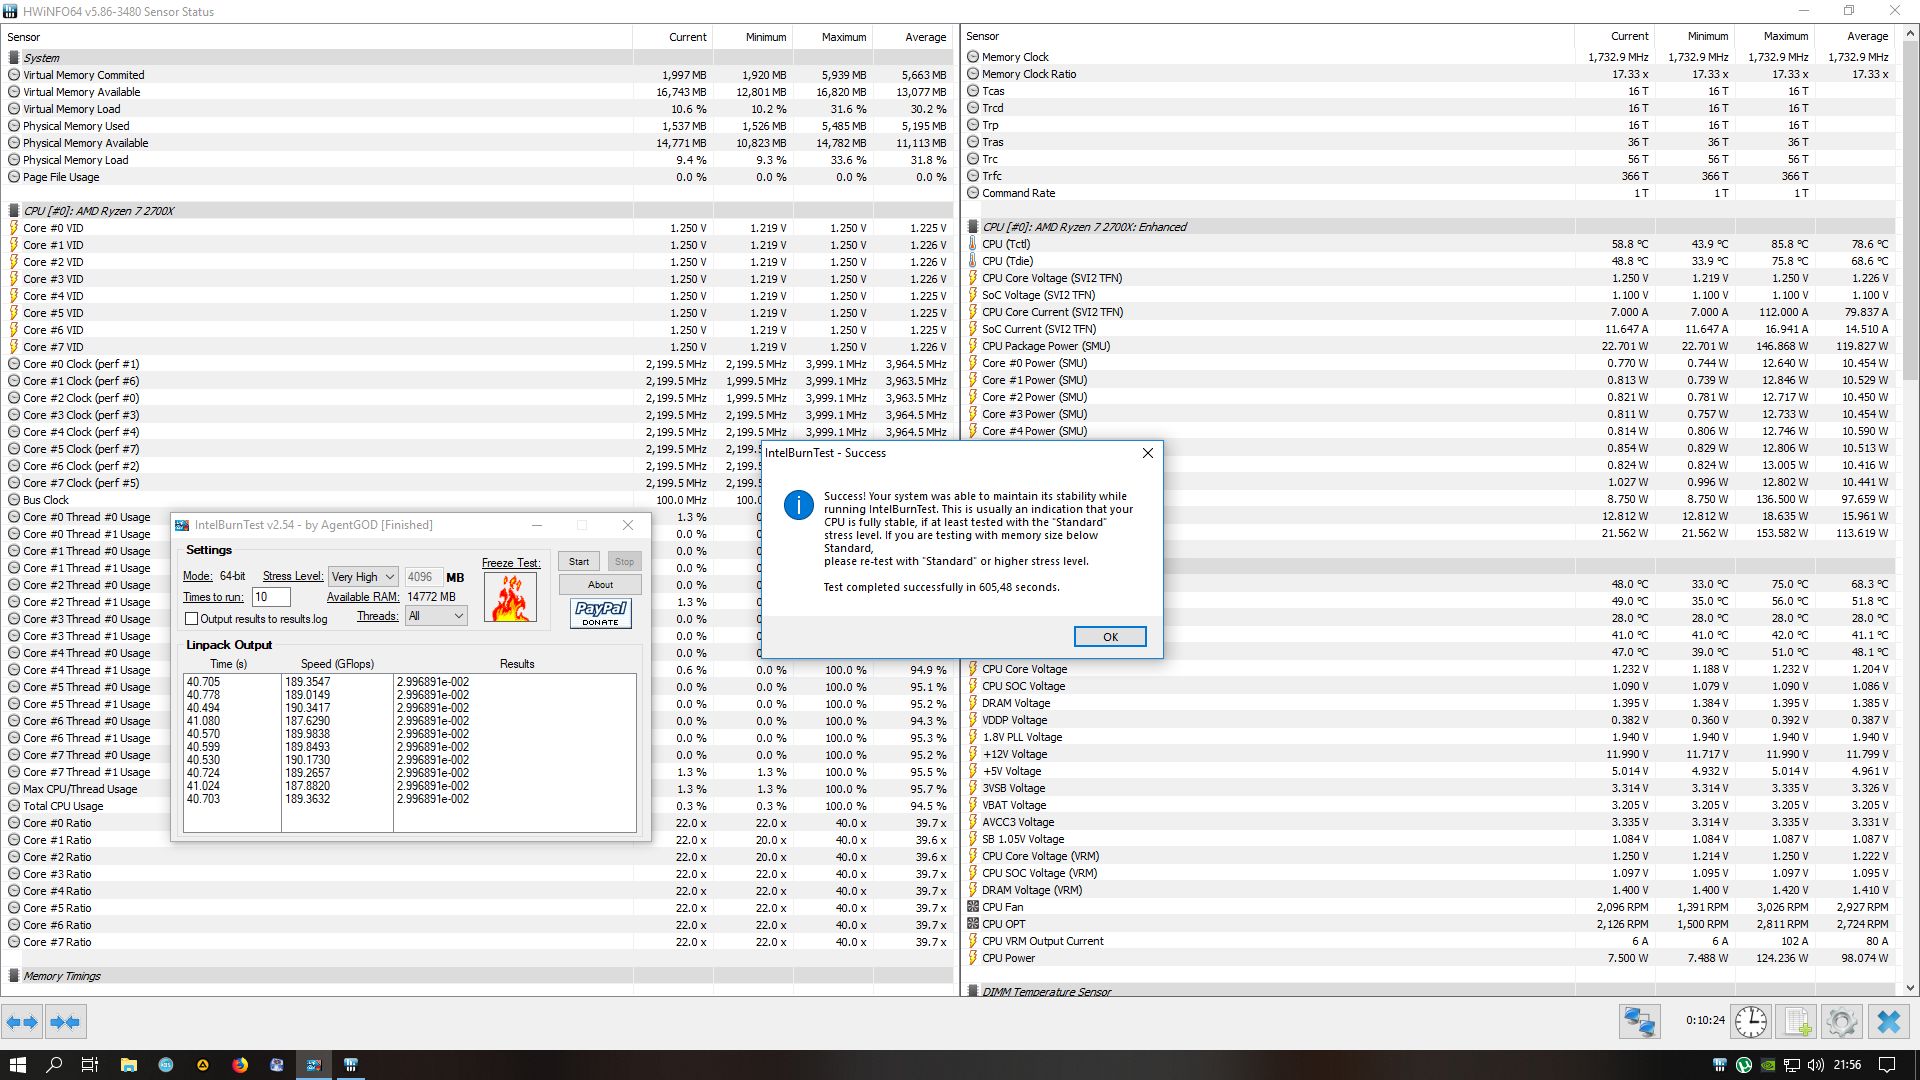Select the Virtual Memory Commited row
Image resolution: width=1920 pixels, height=1080 pixels.
[477, 75]
